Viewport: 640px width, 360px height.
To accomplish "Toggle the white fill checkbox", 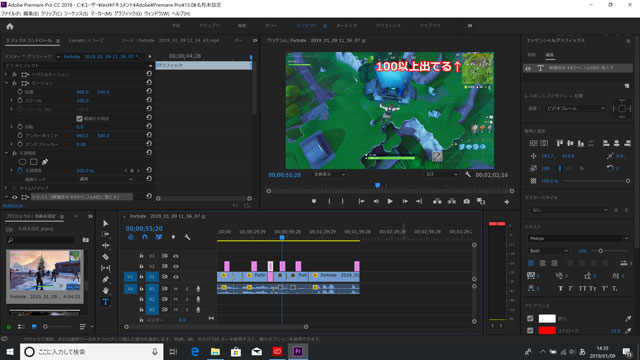I will (x=530, y=318).
